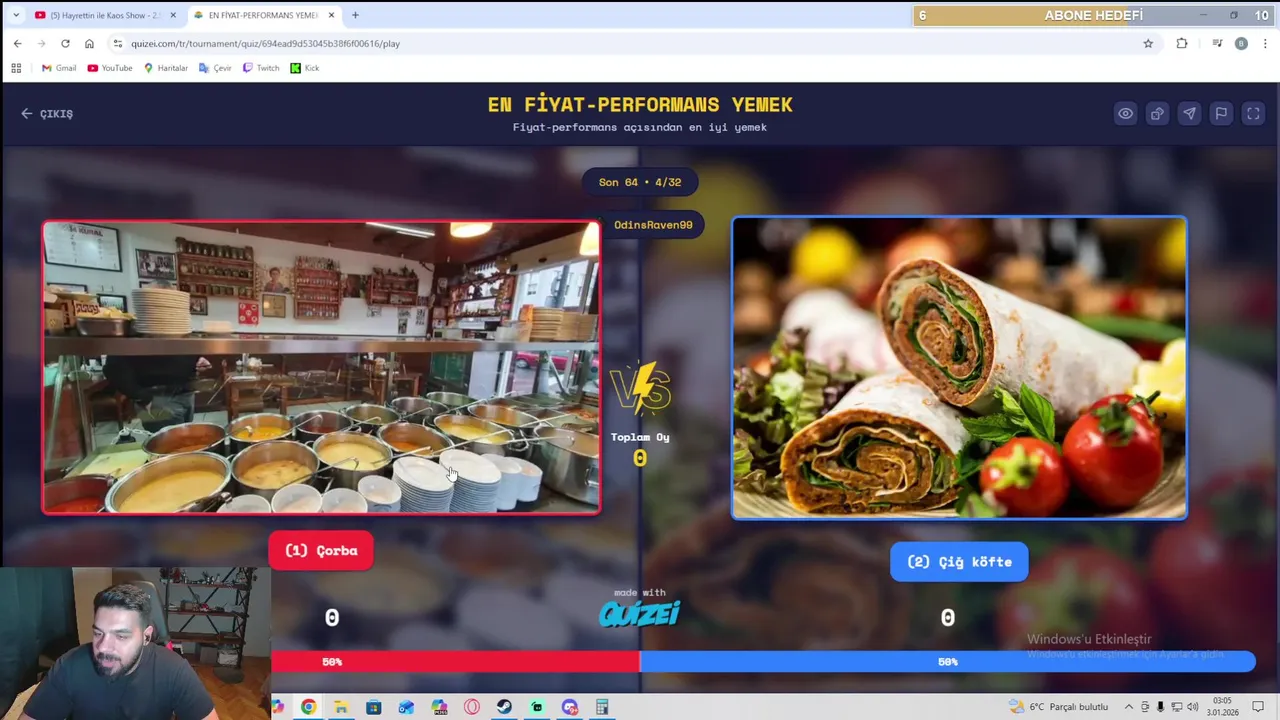This screenshot has width=1280, height=720.
Task: Expand the system tray hidden icons chevron
Action: pos(1129,707)
